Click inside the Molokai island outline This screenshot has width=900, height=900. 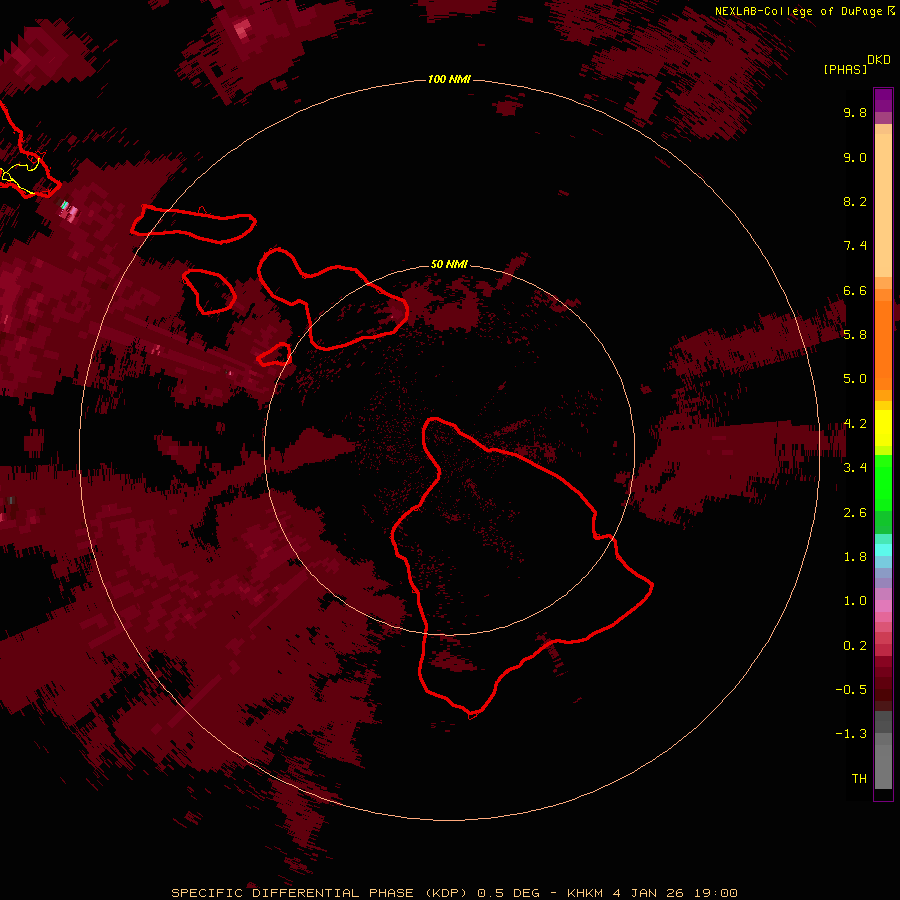click(193, 224)
